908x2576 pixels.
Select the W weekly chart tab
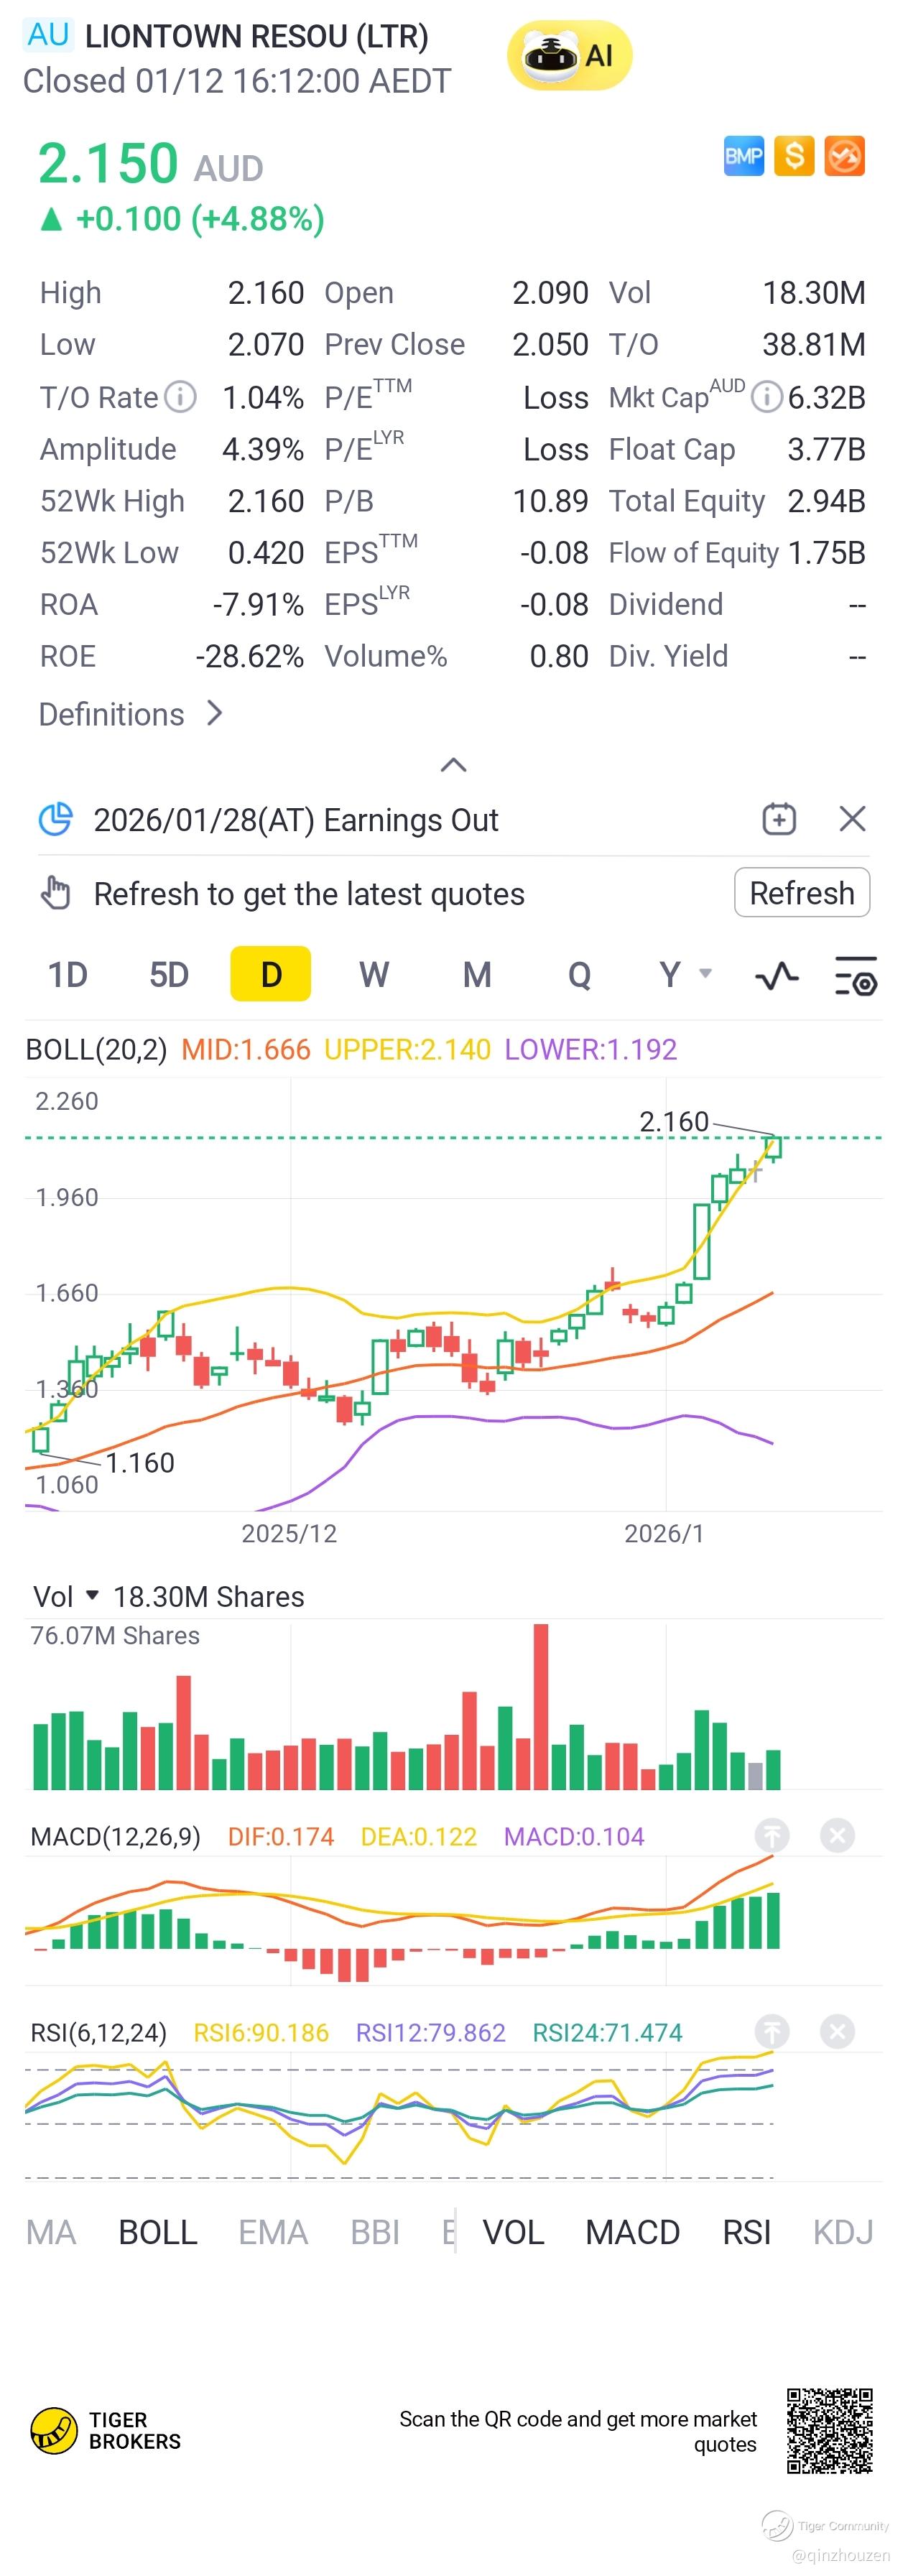[x=374, y=974]
